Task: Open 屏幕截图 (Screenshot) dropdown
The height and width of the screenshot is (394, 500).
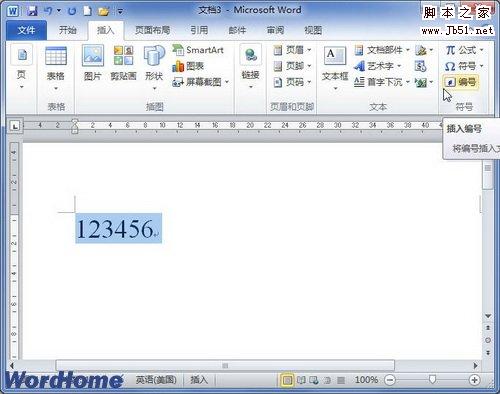Action: (x=201, y=82)
